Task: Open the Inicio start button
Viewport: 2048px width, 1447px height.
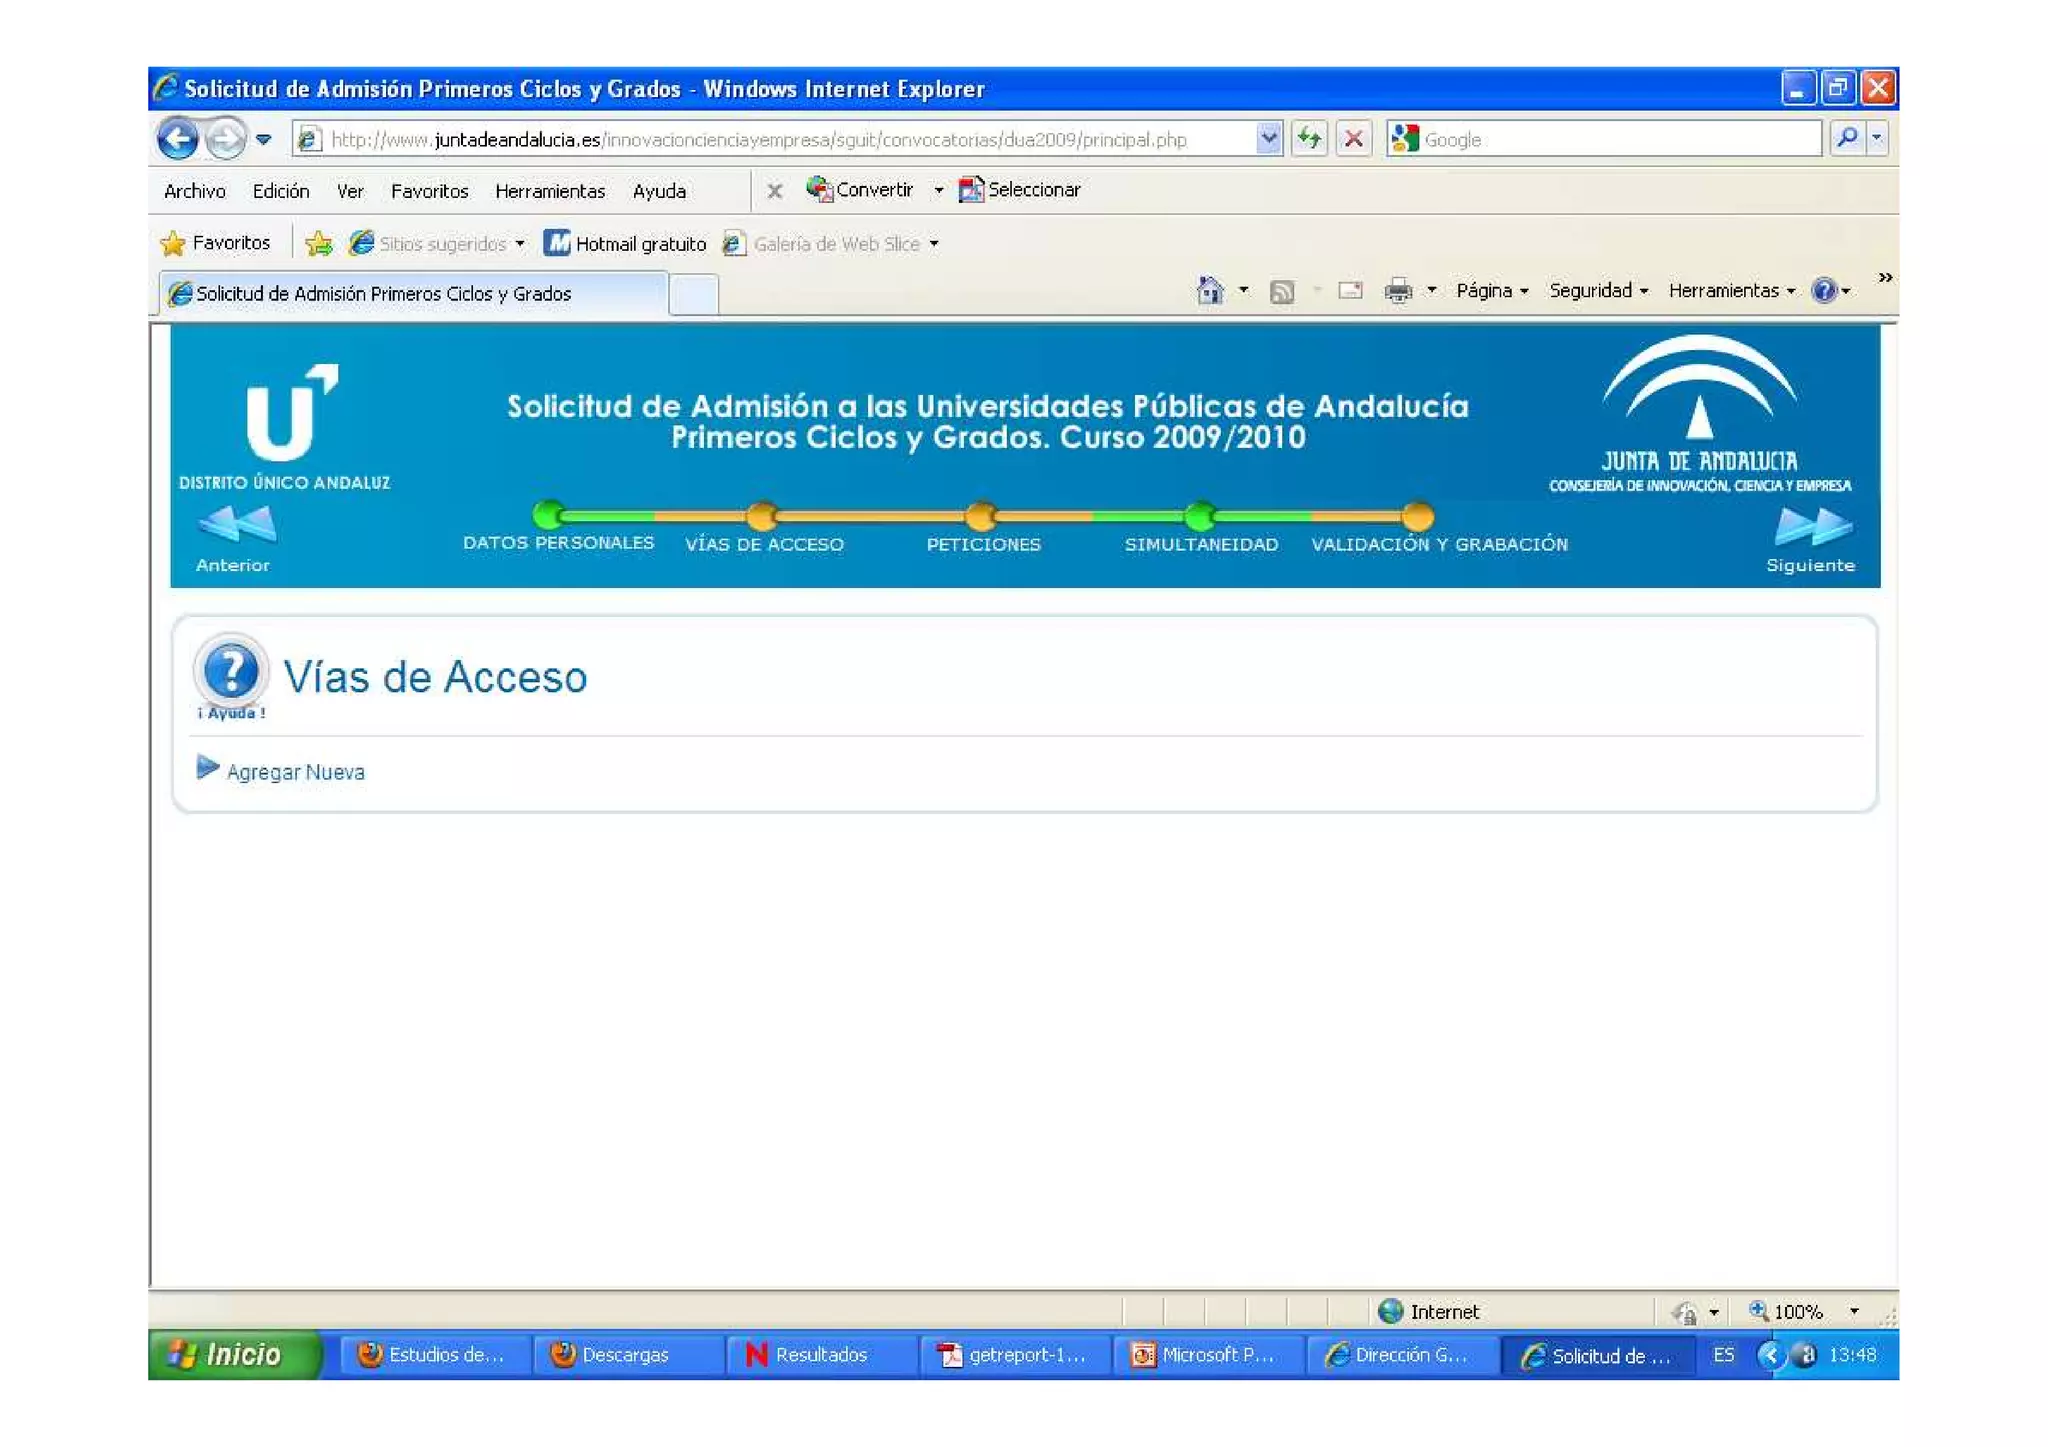Action: click(233, 1354)
